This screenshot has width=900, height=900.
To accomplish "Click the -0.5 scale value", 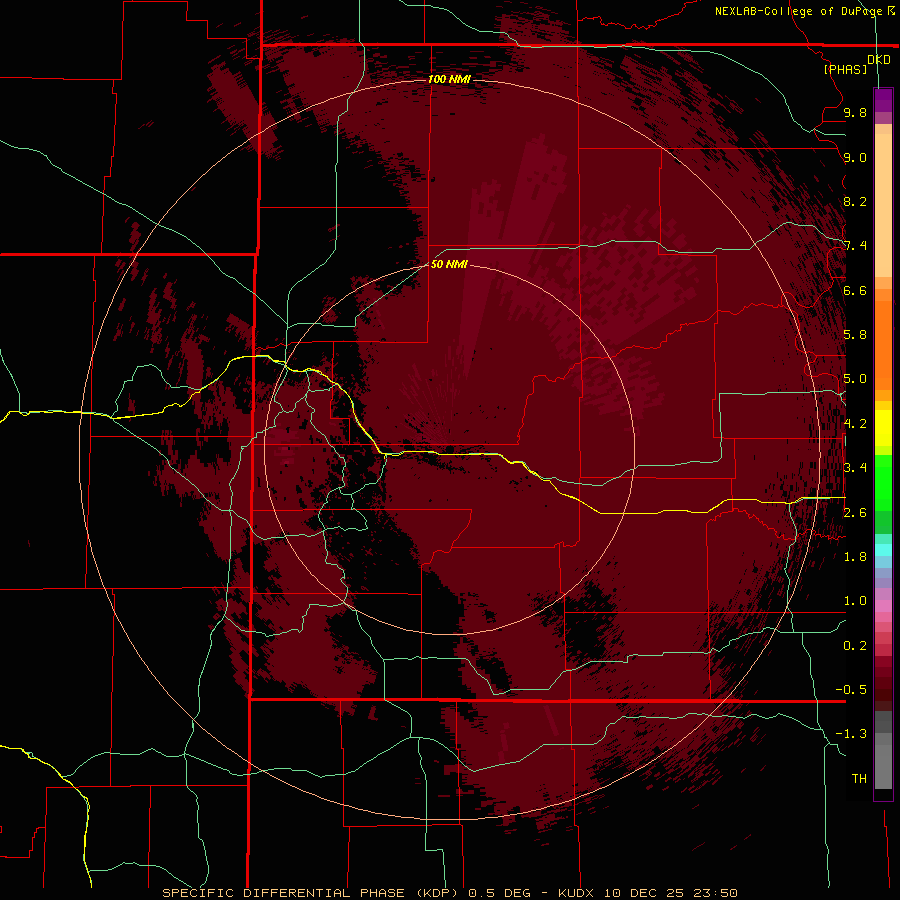I will point(851,690).
